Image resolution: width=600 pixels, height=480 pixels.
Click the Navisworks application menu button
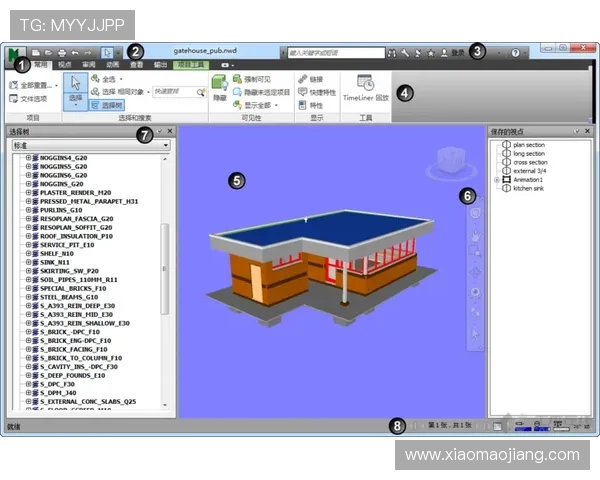click(x=17, y=54)
